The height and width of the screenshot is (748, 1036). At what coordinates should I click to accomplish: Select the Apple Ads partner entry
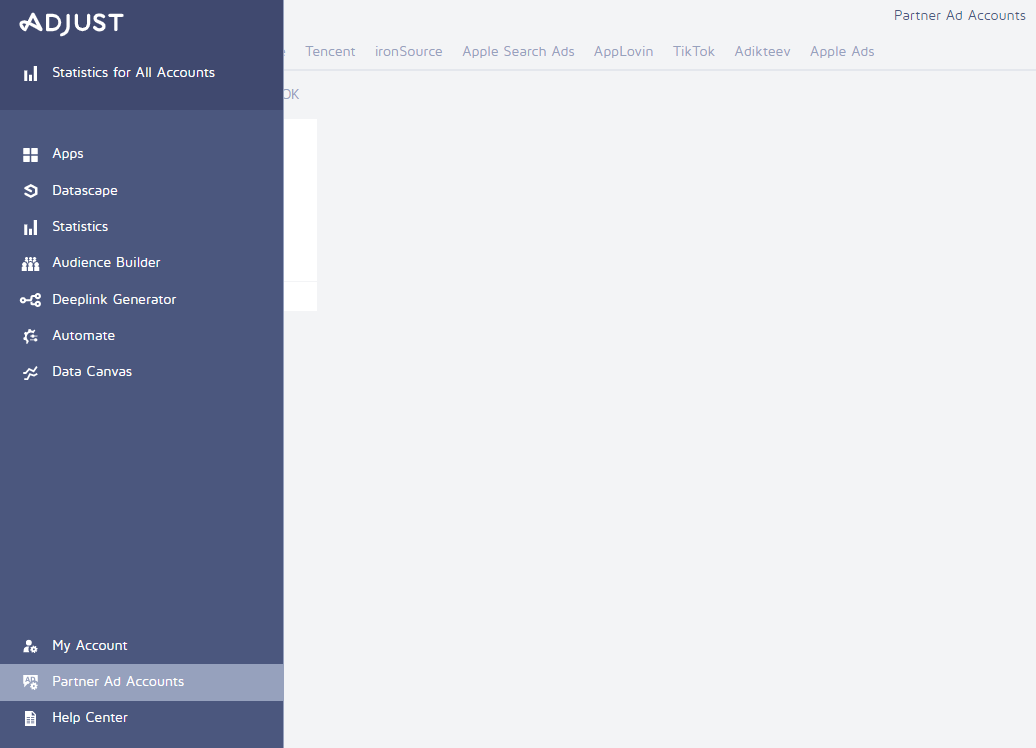pyautogui.click(x=842, y=51)
